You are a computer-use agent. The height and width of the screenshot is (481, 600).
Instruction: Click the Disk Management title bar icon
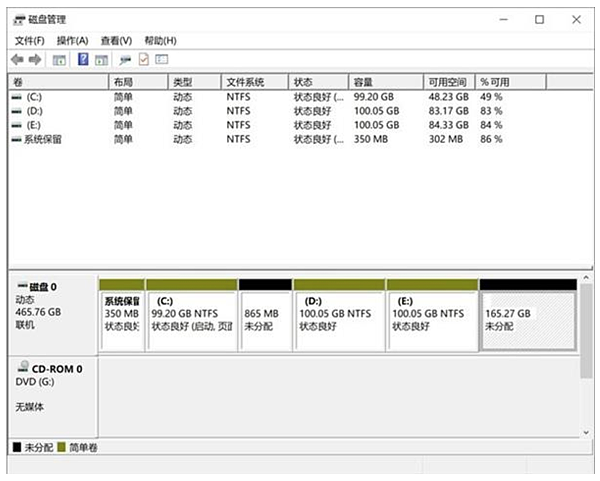[19, 20]
